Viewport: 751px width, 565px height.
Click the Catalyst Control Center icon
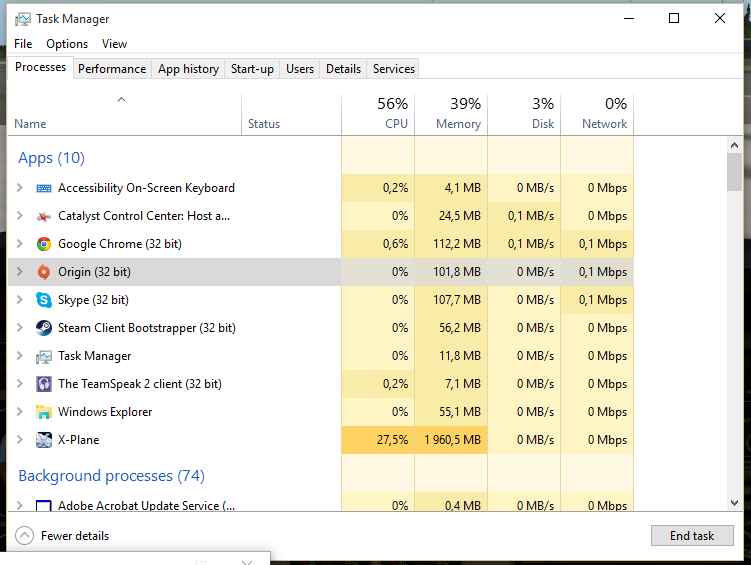(x=44, y=216)
